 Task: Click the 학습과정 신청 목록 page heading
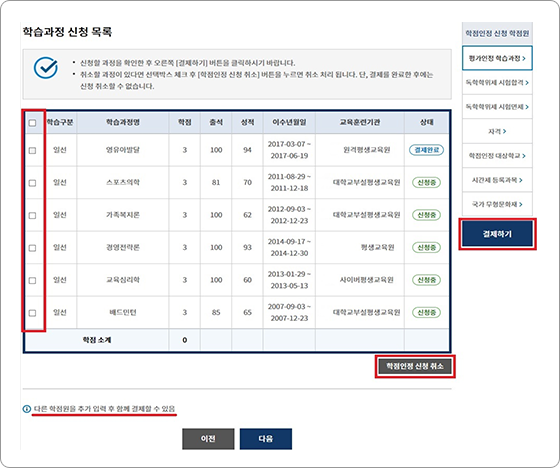point(67,32)
